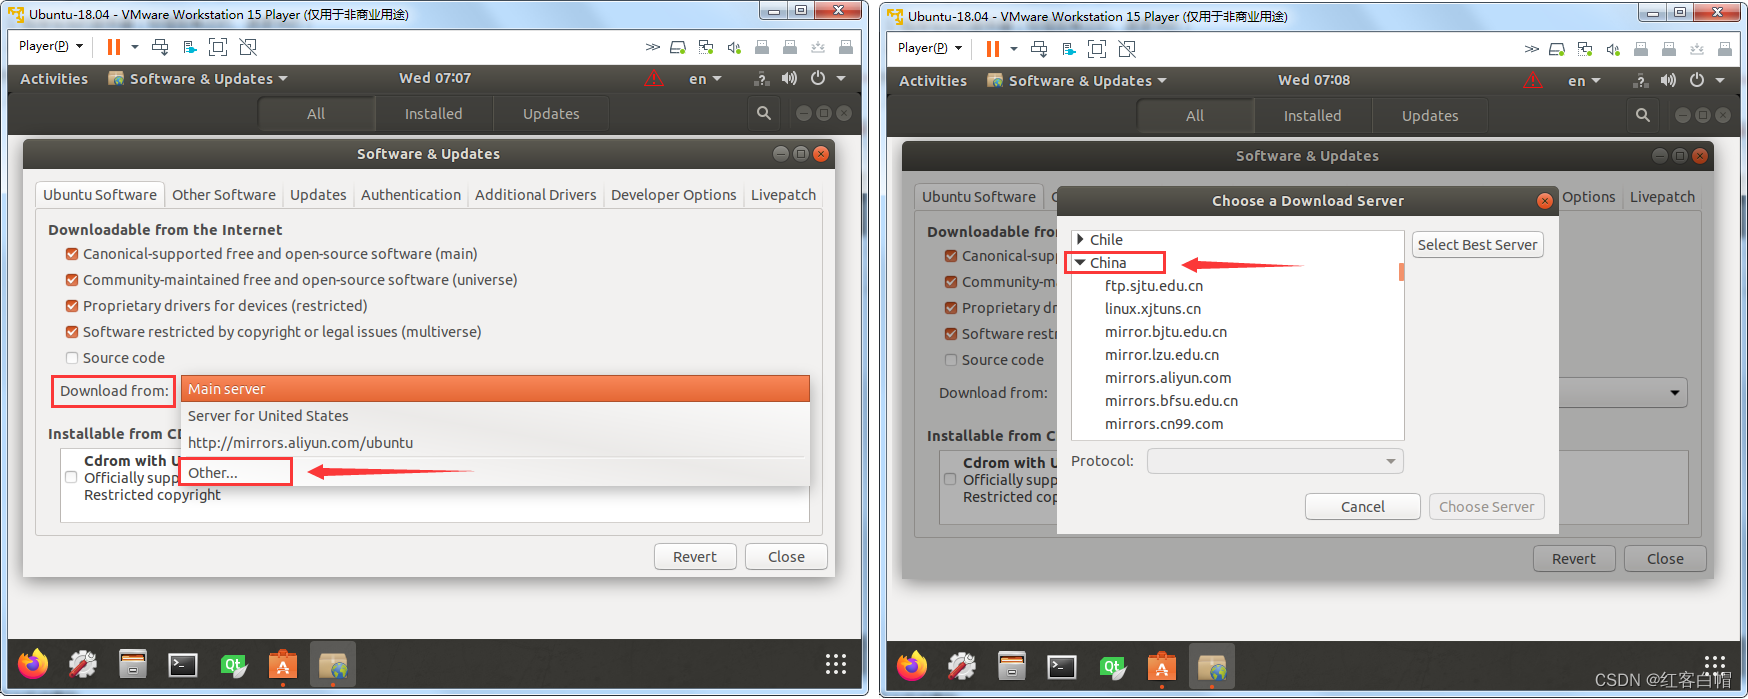1748x699 pixels.
Task: Pause the virtual machine in the left VMware window
Action: 114,47
